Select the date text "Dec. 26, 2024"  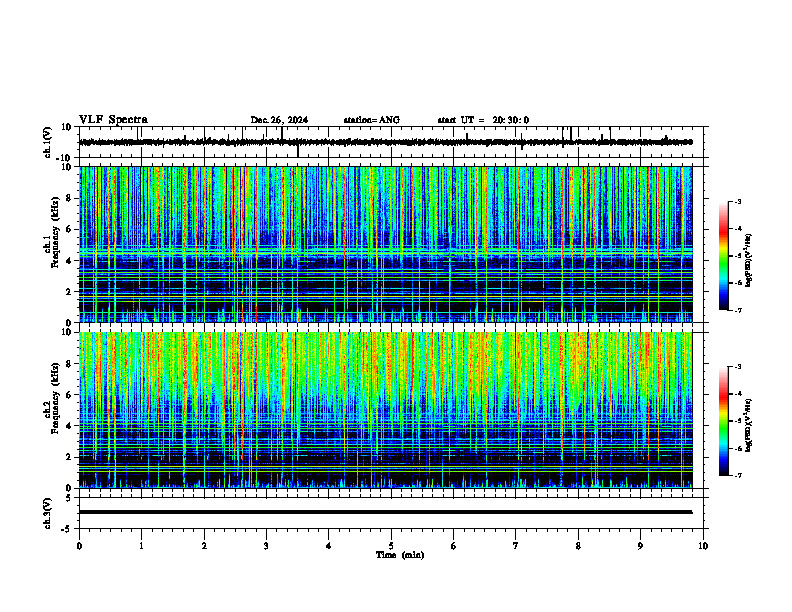point(279,120)
